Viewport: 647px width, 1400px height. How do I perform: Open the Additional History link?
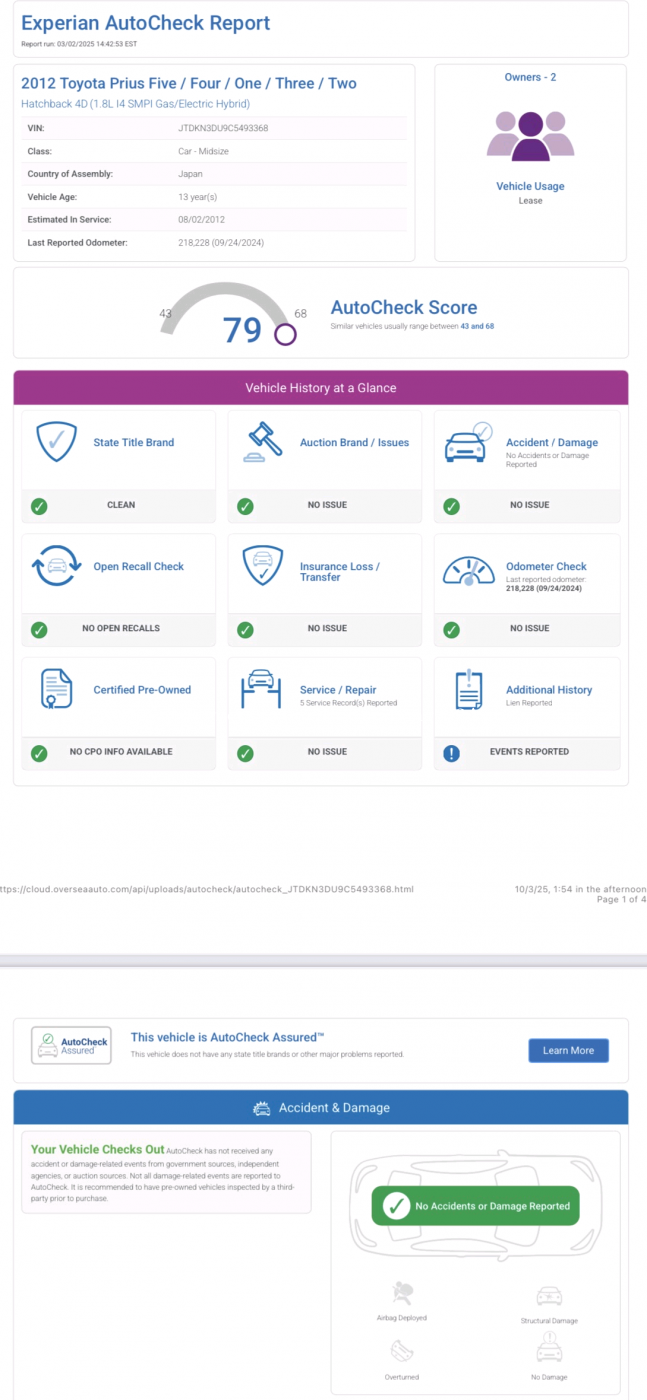point(549,690)
